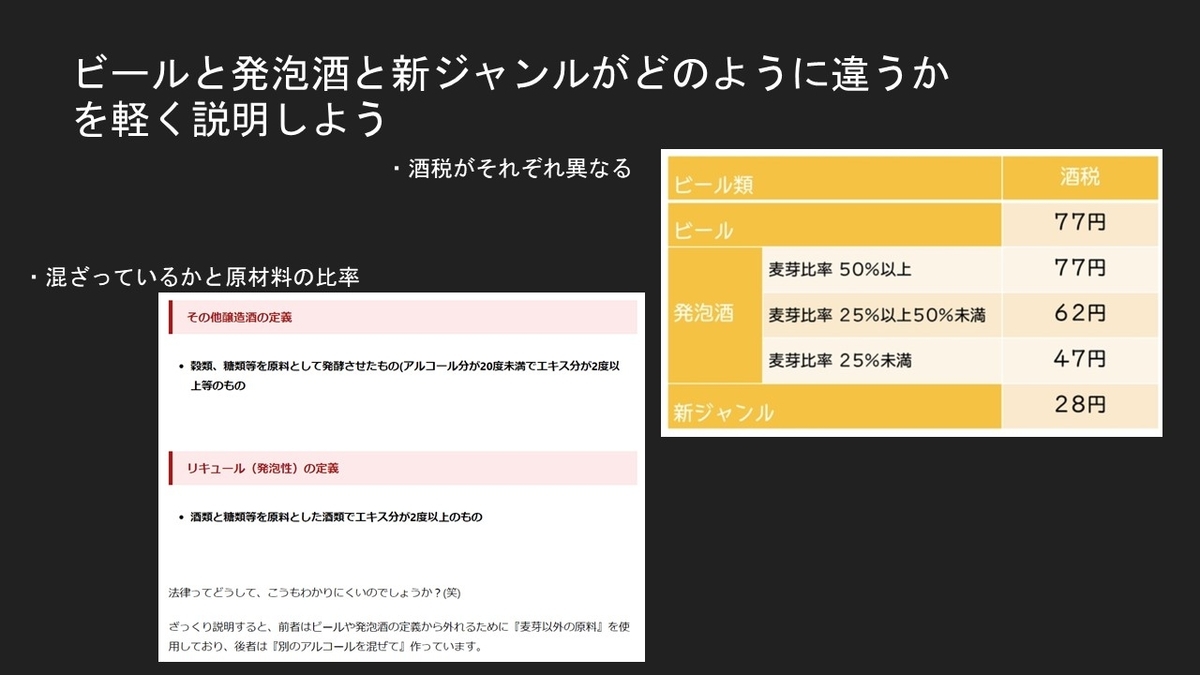Click the リキュール（発泡性）の定義 heading
Image resolution: width=1200 pixels, height=675 pixels.
403,468
